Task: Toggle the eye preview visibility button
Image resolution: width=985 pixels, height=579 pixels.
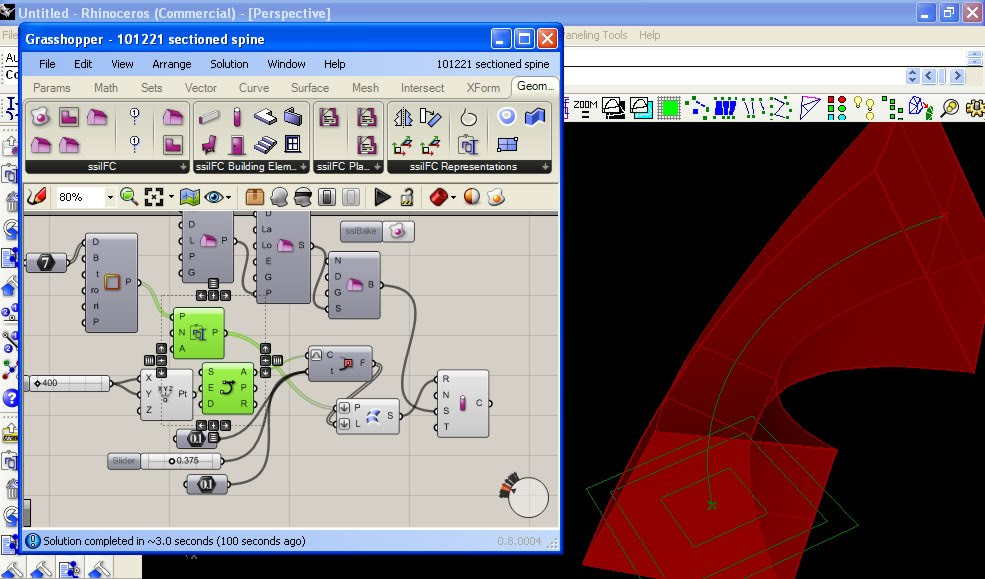Action: (x=214, y=197)
